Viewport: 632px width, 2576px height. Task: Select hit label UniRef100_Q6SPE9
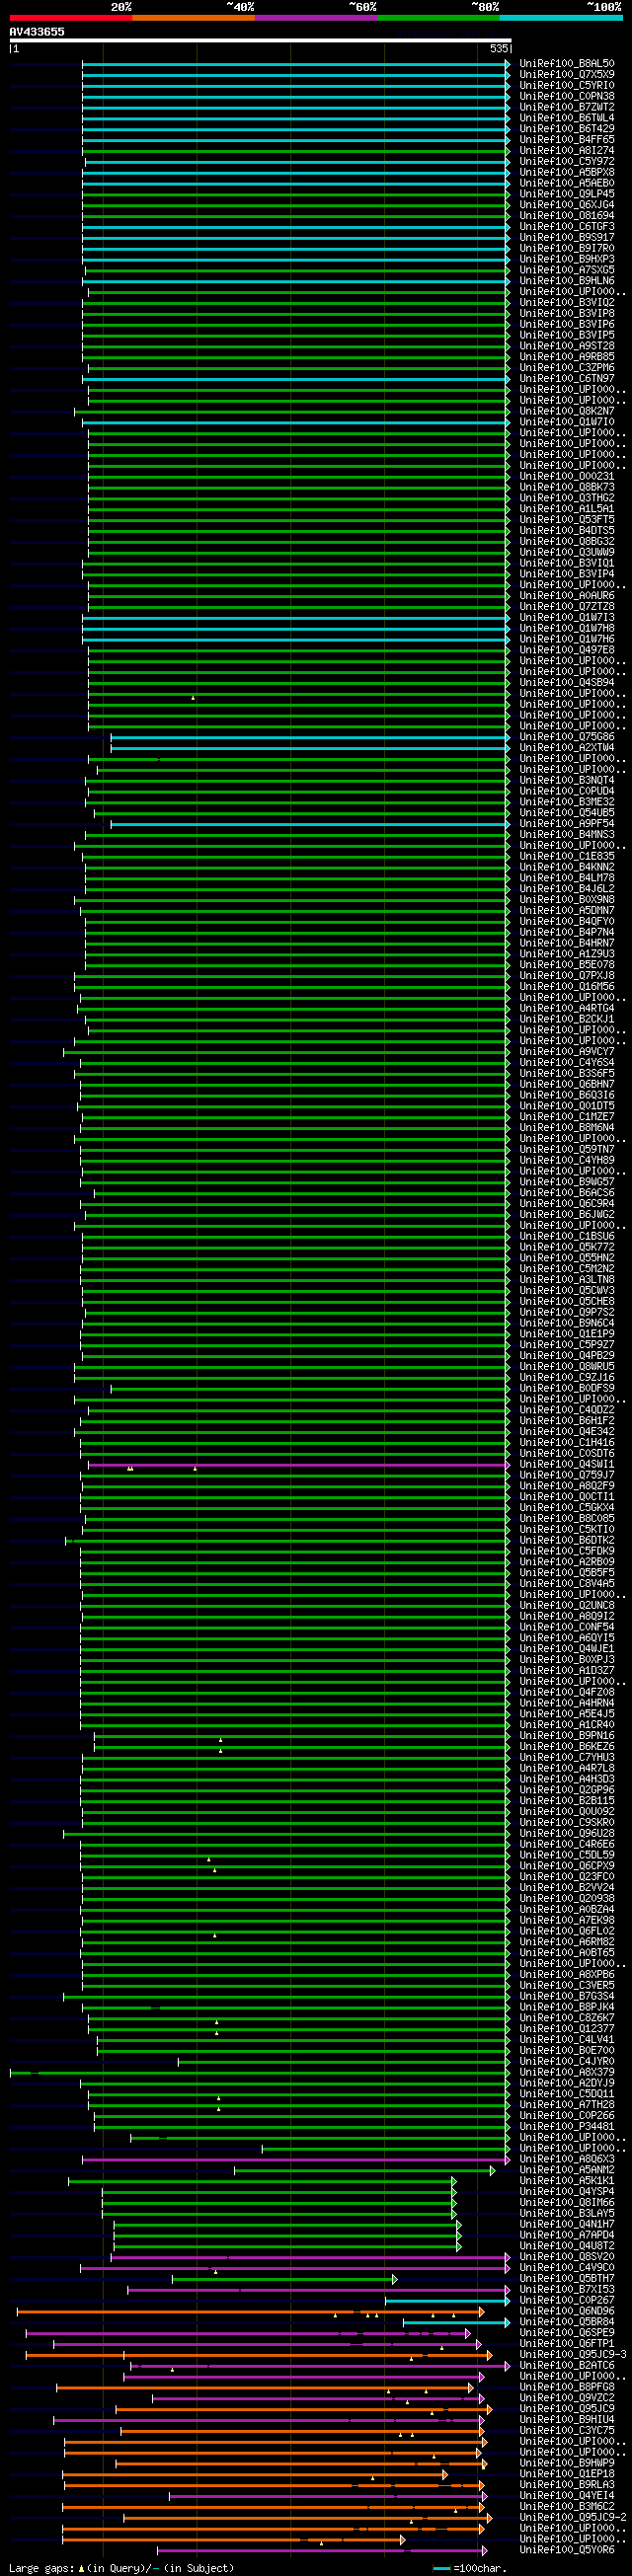click(567, 2333)
